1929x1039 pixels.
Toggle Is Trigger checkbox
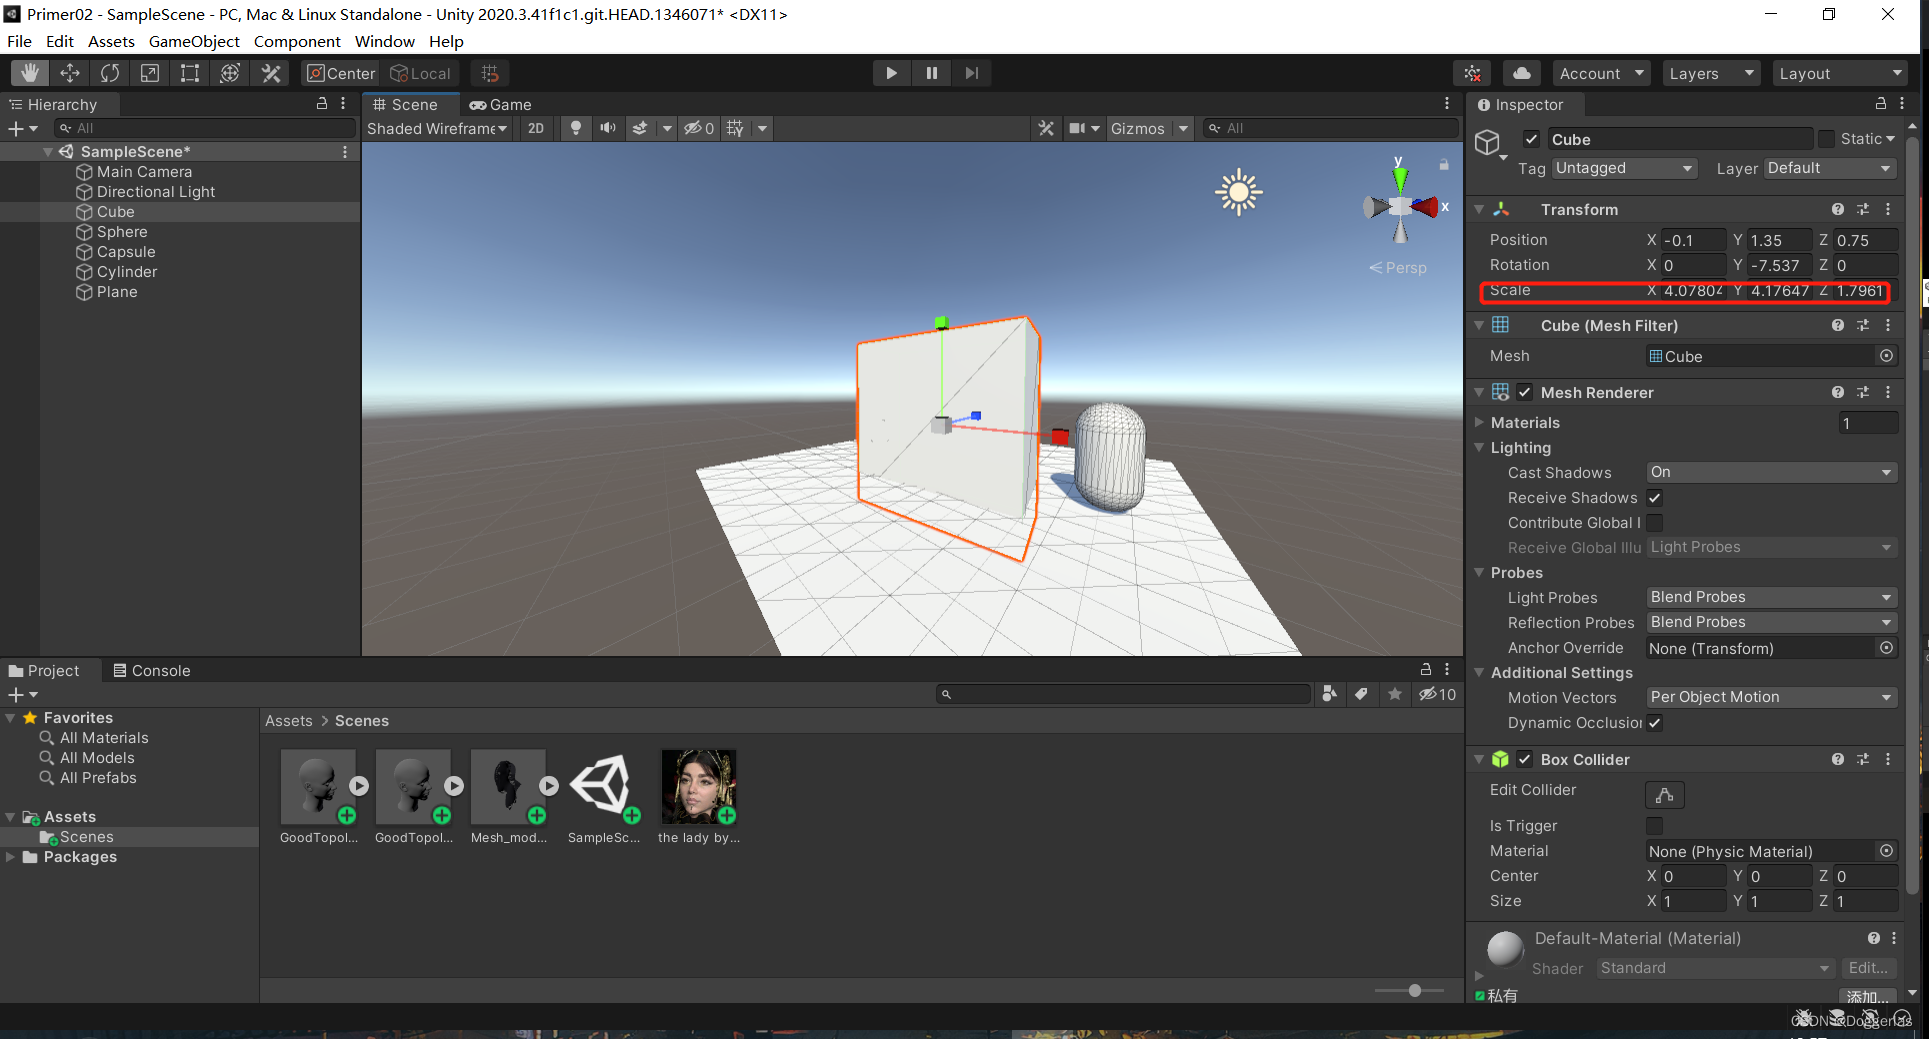(x=1655, y=826)
